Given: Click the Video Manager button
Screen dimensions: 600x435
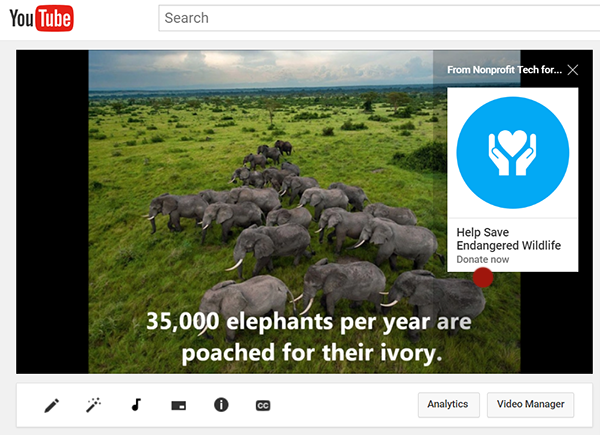Looking at the screenshot, I should click(530, 404).
